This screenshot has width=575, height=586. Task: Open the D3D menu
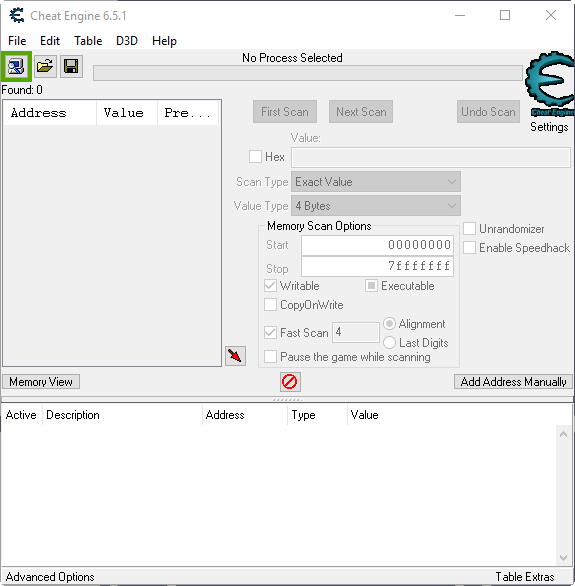[x=127, y=41]
